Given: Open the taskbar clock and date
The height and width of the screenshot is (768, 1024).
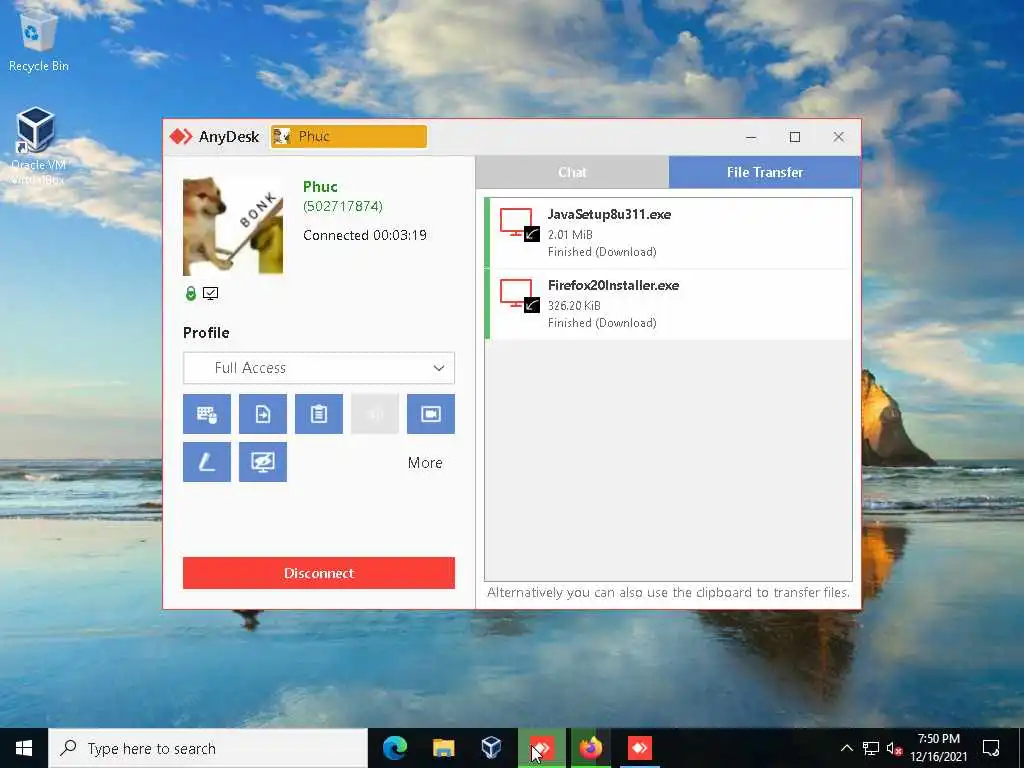Looking at the screenshot, I should 938,748.
